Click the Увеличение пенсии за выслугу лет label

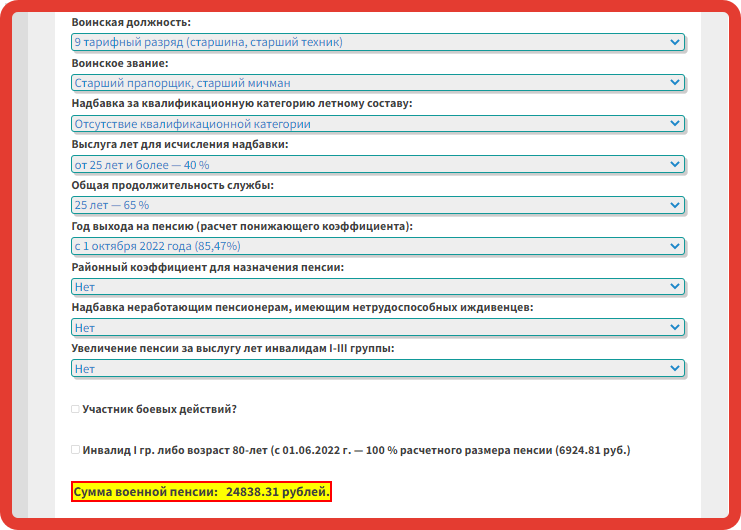point(233,349)
